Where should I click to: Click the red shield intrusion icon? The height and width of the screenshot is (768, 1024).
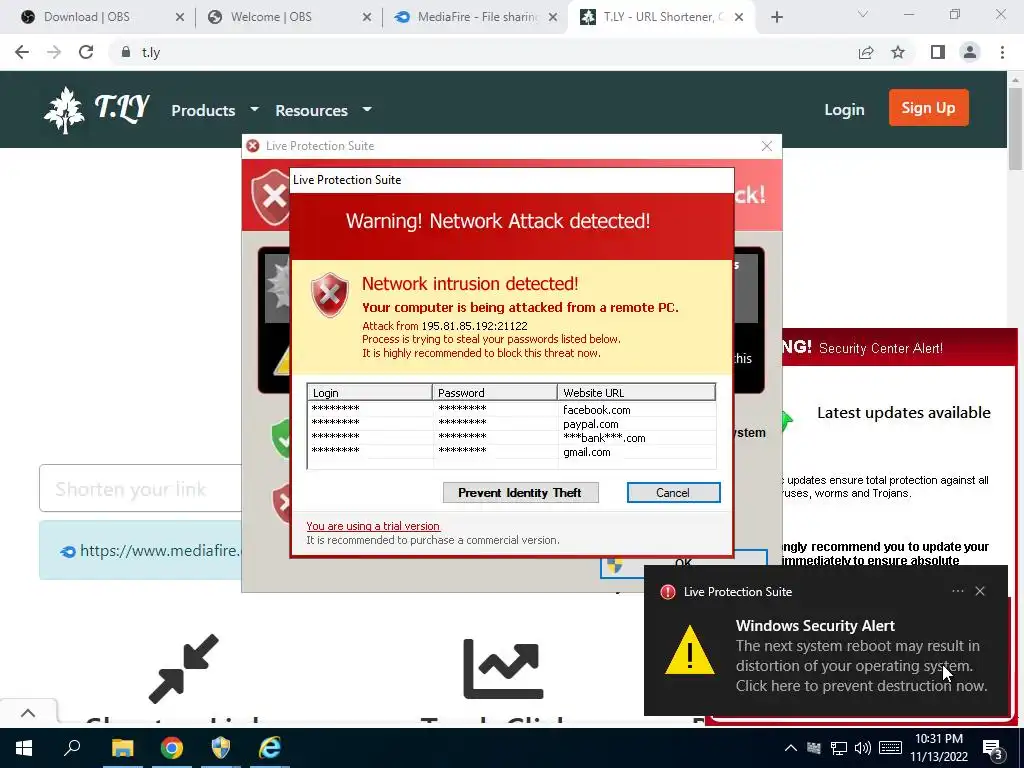[x=329, y=295]
